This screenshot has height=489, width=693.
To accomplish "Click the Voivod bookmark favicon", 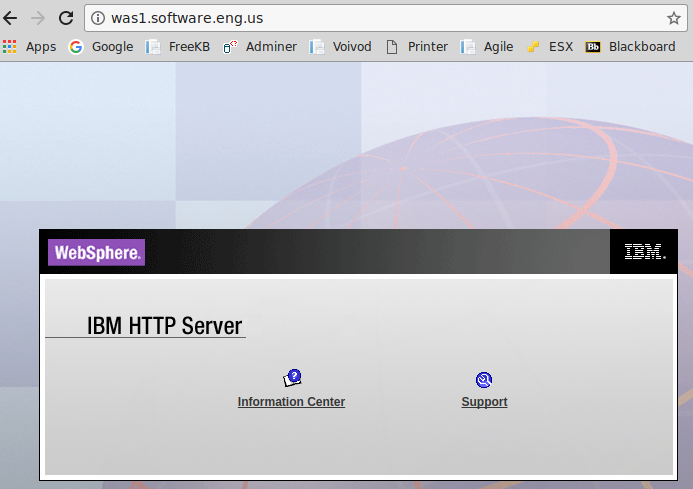I will click(317, 46).
